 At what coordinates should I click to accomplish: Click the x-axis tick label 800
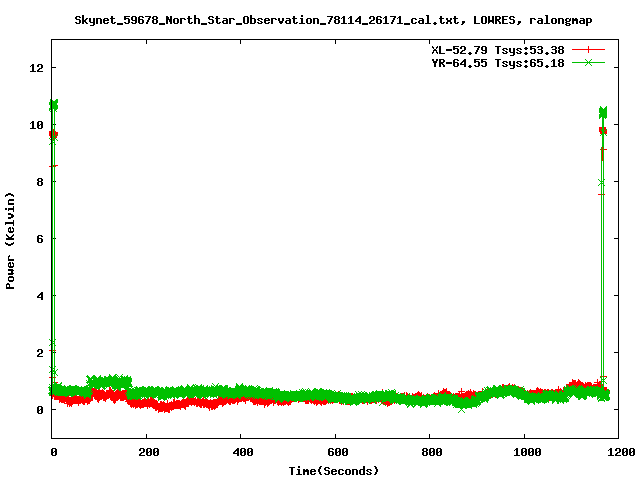tap(432, 452)
